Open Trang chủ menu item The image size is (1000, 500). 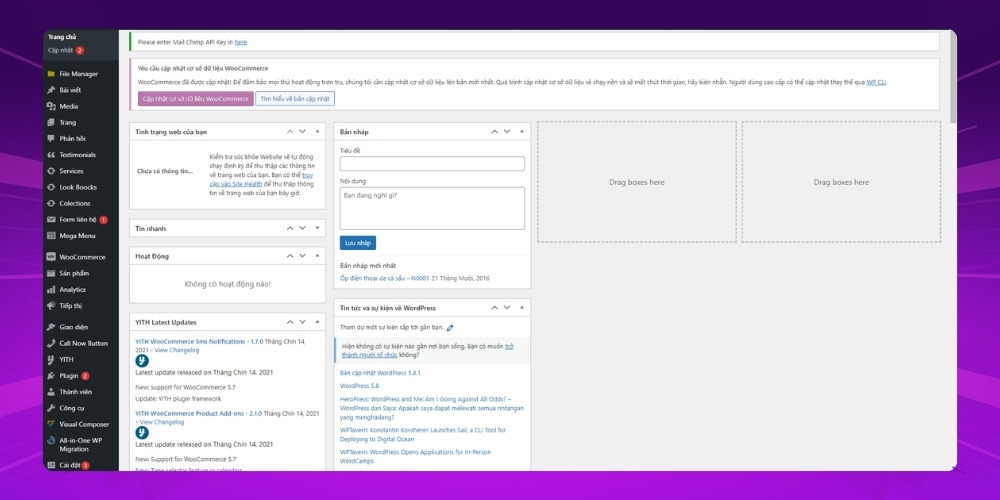(62, 37)
